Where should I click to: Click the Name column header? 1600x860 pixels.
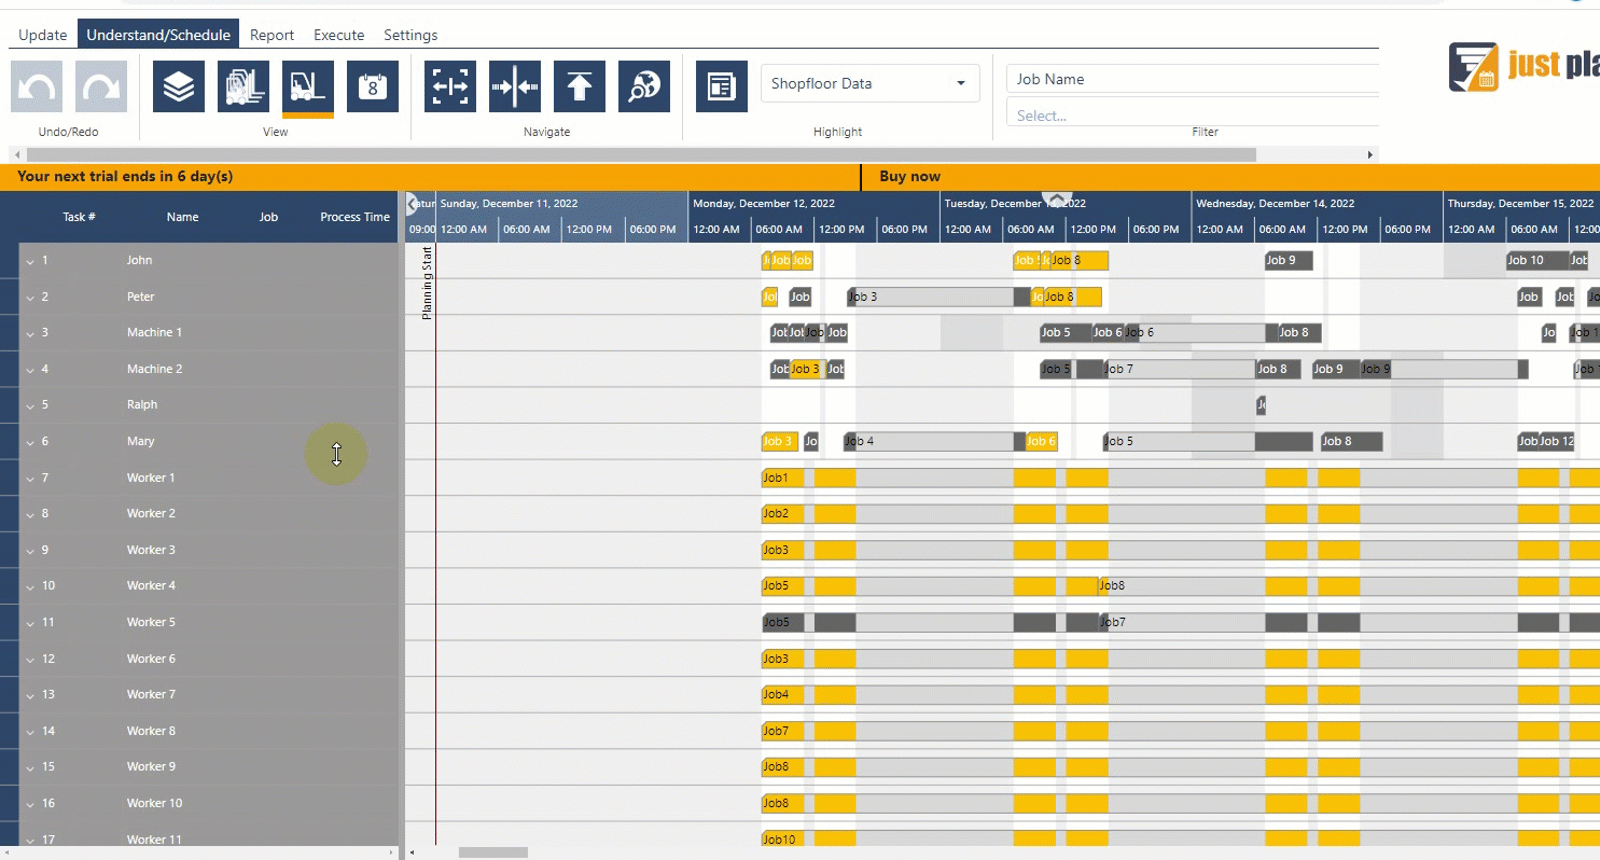[182, 216]
